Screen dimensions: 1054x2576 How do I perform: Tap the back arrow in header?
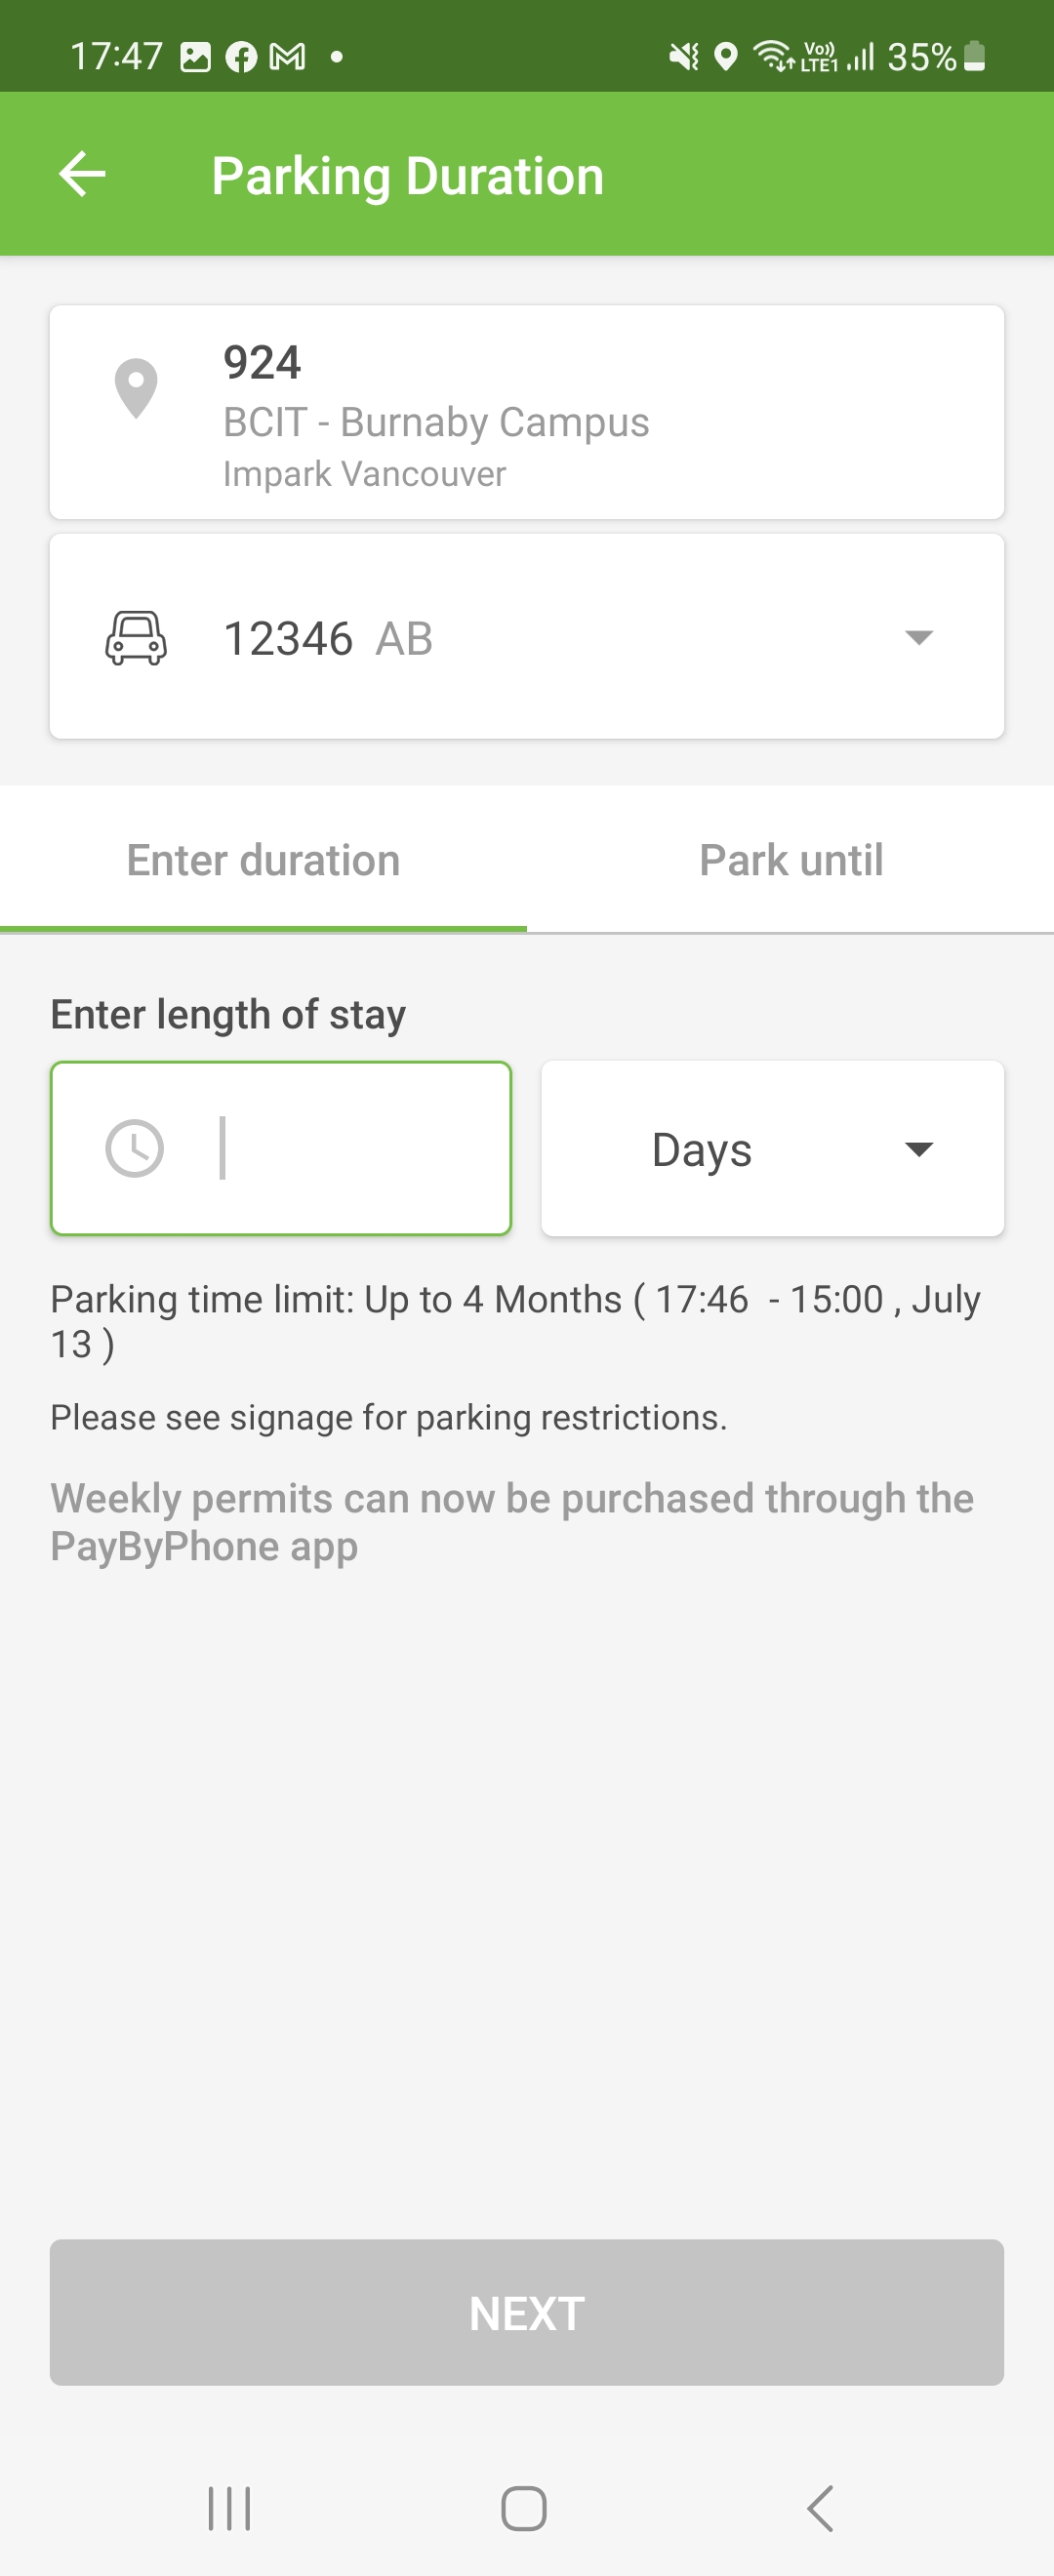[x=82, y=175]
